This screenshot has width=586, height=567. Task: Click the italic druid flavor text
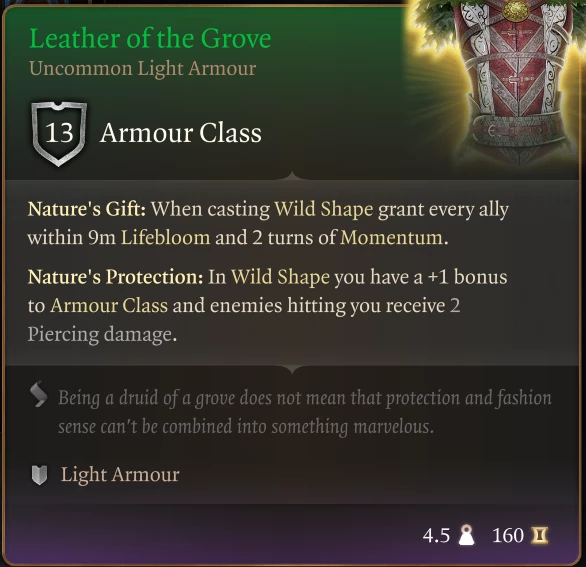click(305, 412)
